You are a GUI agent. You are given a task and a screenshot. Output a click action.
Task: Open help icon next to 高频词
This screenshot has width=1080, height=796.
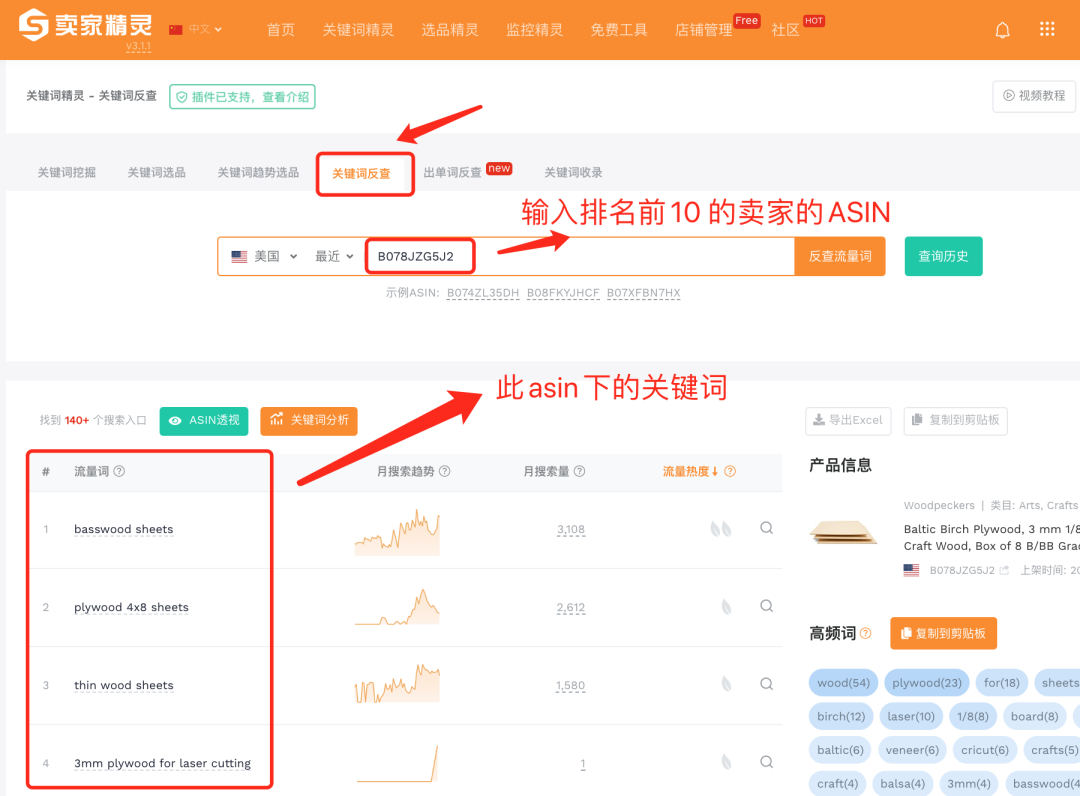pos(866,633)
